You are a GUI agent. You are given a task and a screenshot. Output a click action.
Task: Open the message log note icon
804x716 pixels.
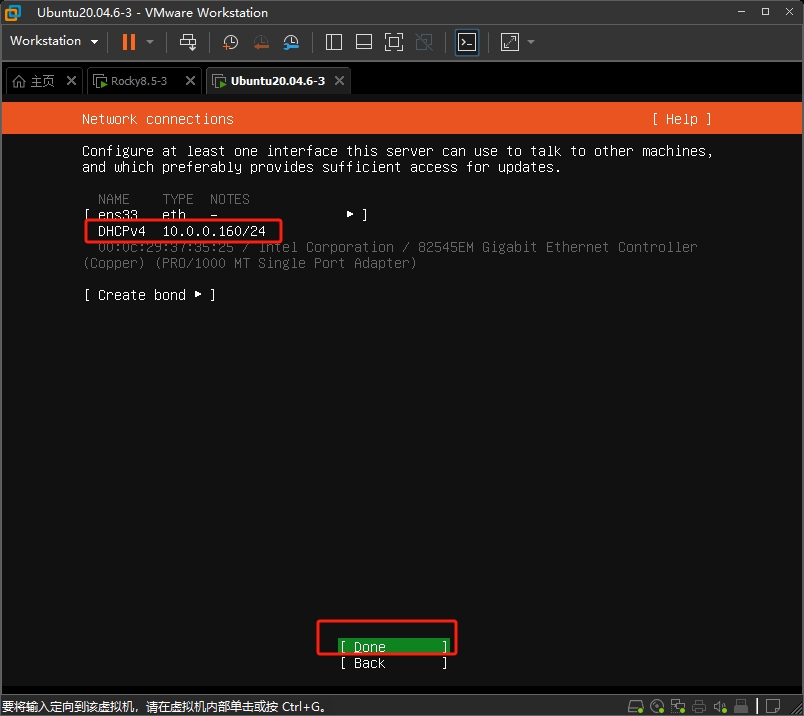[773, 707]
